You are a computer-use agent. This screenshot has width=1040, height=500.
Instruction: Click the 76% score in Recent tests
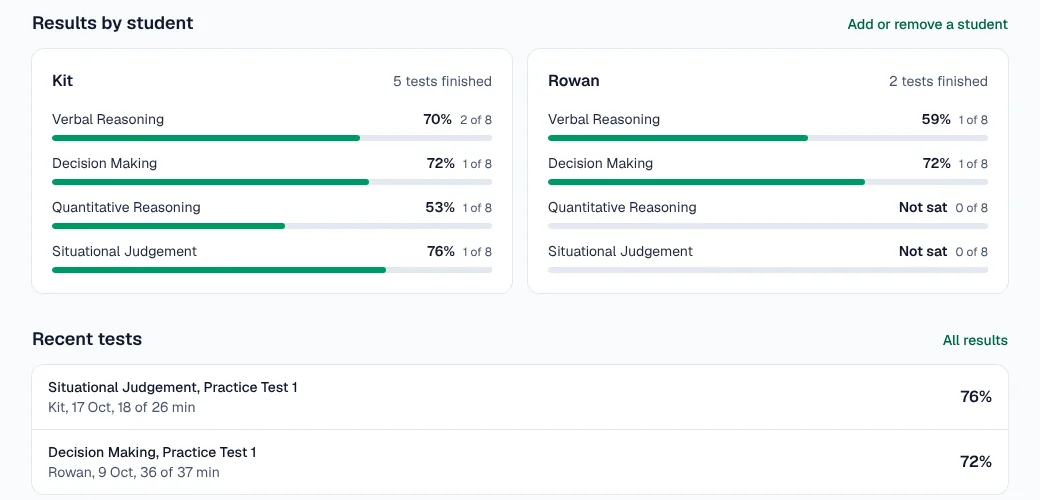coord(976,397)
